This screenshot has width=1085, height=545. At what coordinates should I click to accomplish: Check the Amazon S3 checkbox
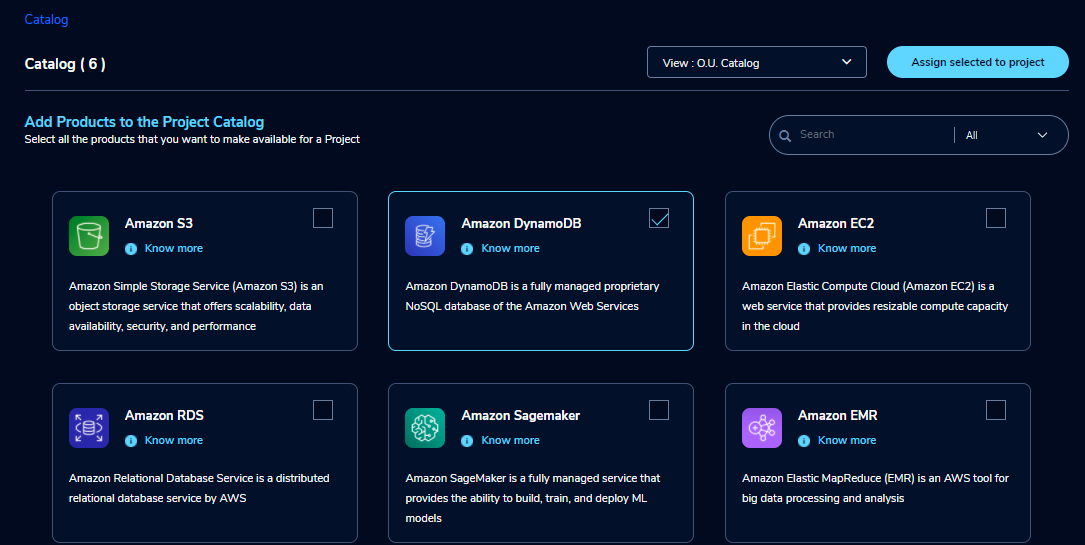[x=323, y=218]
